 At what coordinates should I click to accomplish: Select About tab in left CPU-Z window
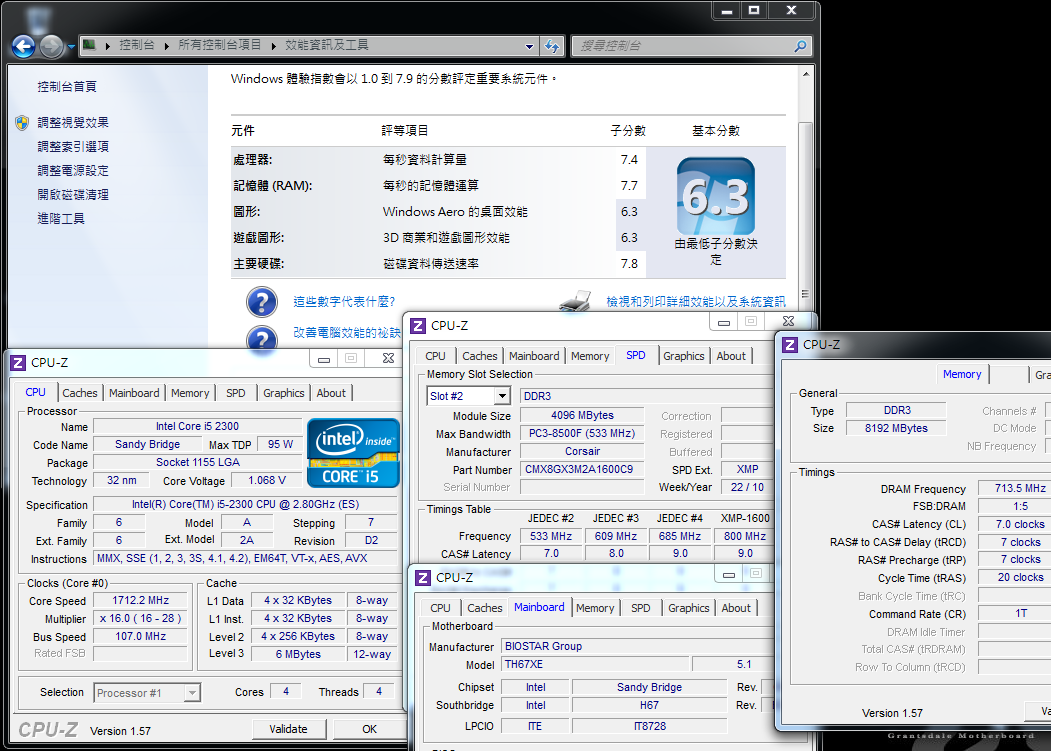coord(331,393)
